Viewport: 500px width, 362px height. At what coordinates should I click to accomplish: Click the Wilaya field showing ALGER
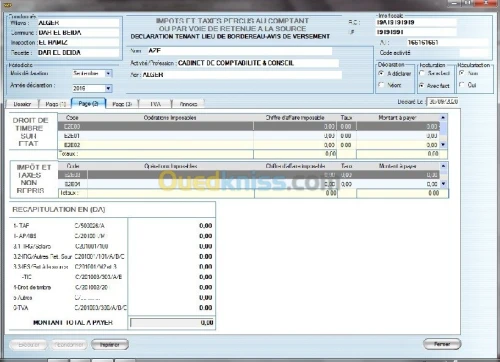(x=78, y=23)
